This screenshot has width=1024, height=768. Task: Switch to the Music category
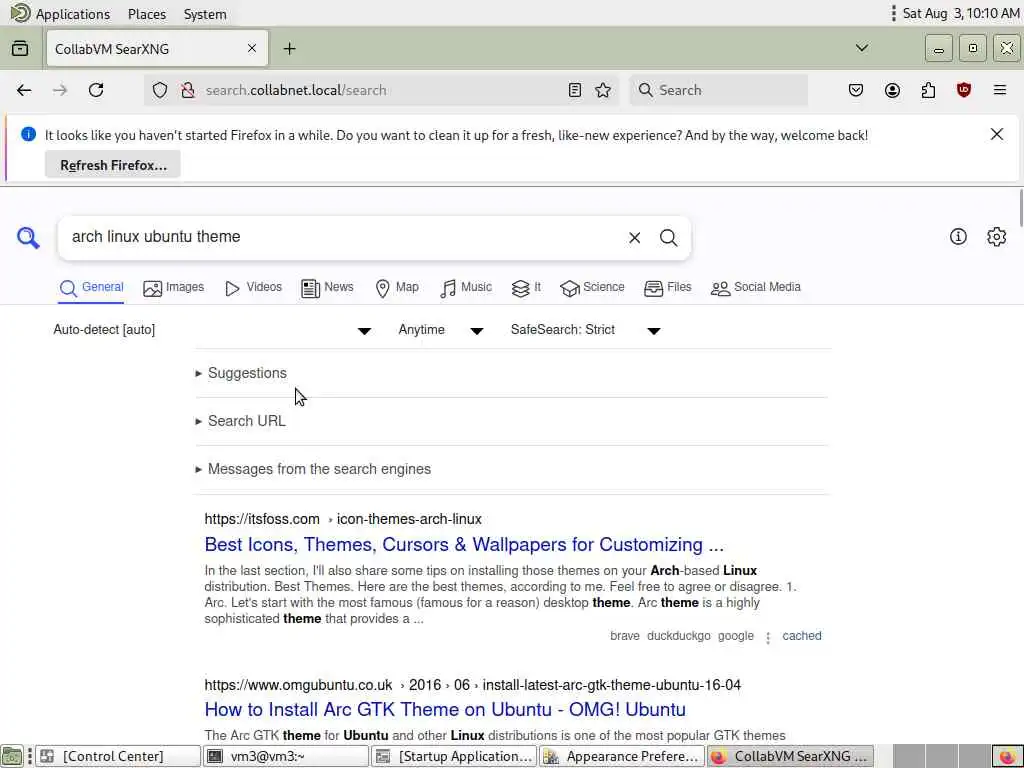coord(466,287)
